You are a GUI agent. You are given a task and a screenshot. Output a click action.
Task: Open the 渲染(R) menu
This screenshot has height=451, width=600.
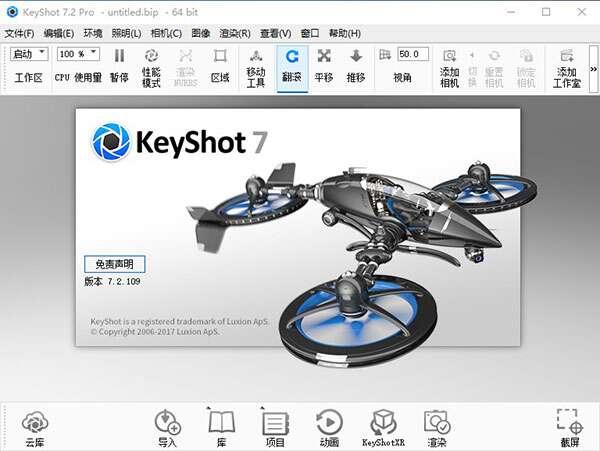tap(235, 34)
